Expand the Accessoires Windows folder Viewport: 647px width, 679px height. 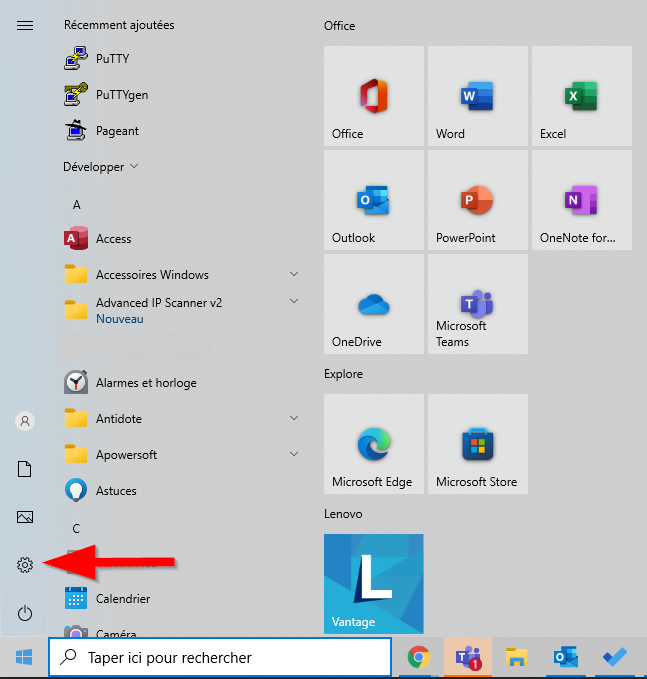pos(294,274)
